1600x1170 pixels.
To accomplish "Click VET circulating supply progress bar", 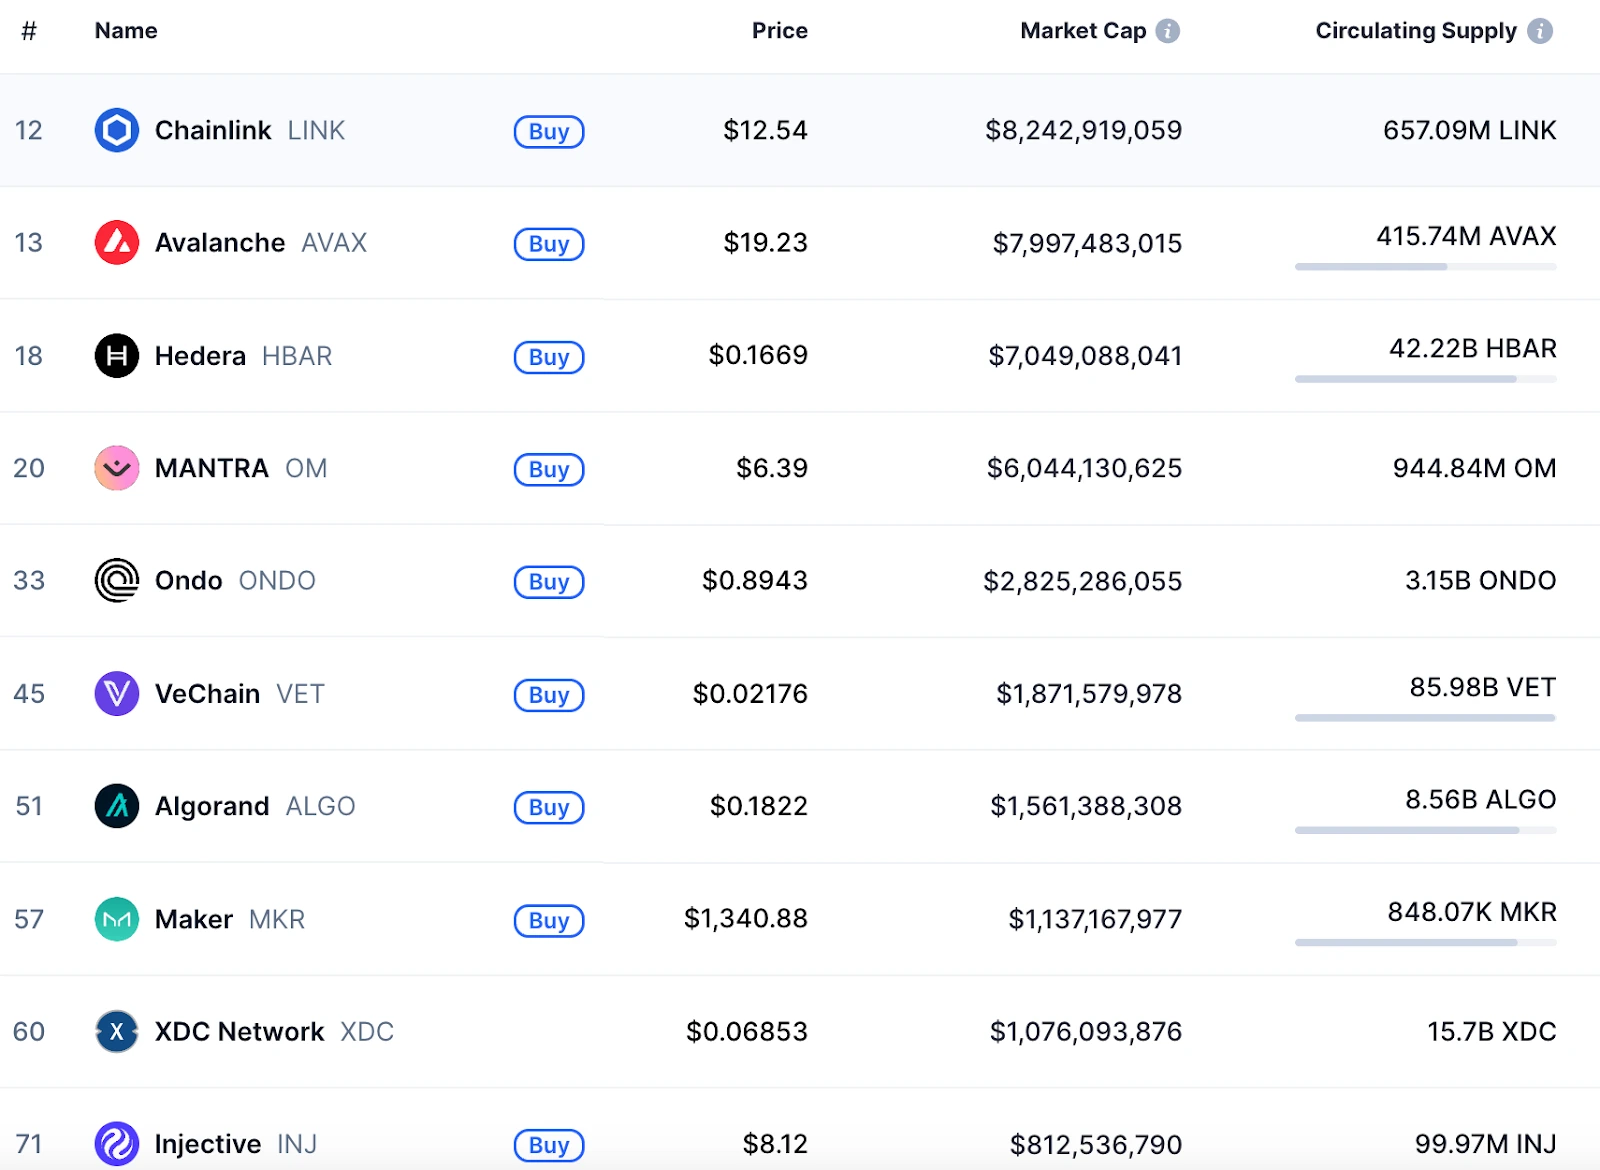I will tap(1425, 718).
